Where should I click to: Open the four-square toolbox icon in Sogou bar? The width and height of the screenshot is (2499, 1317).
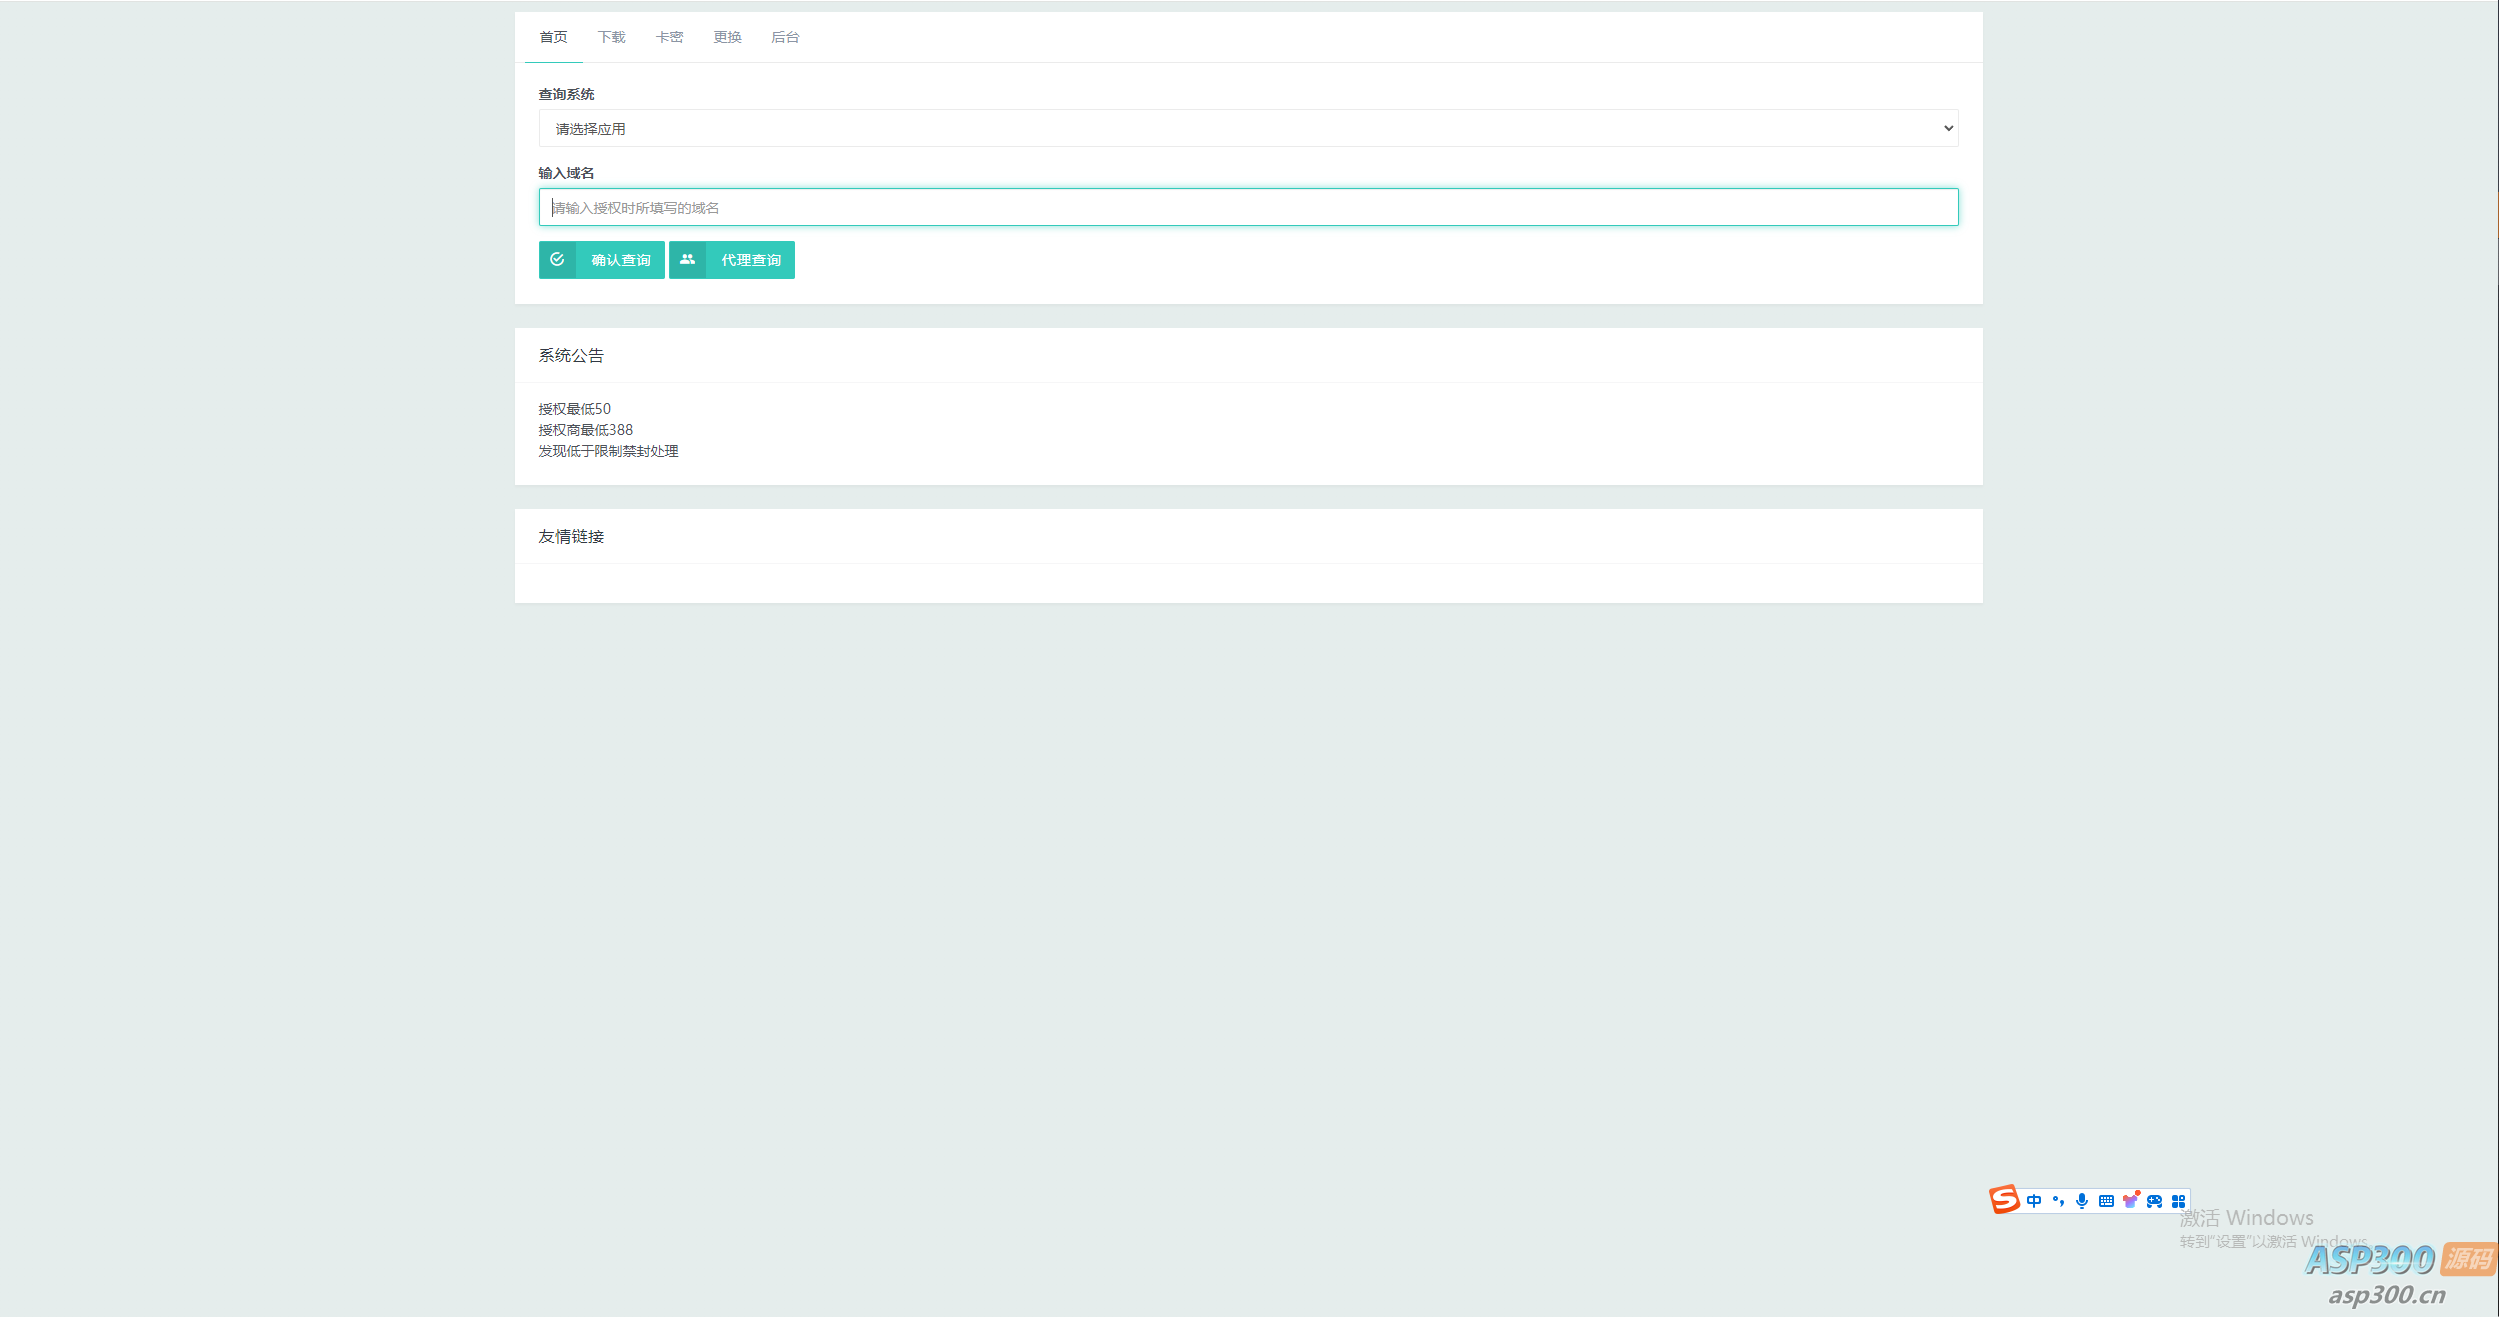tap(2178, 1201)
